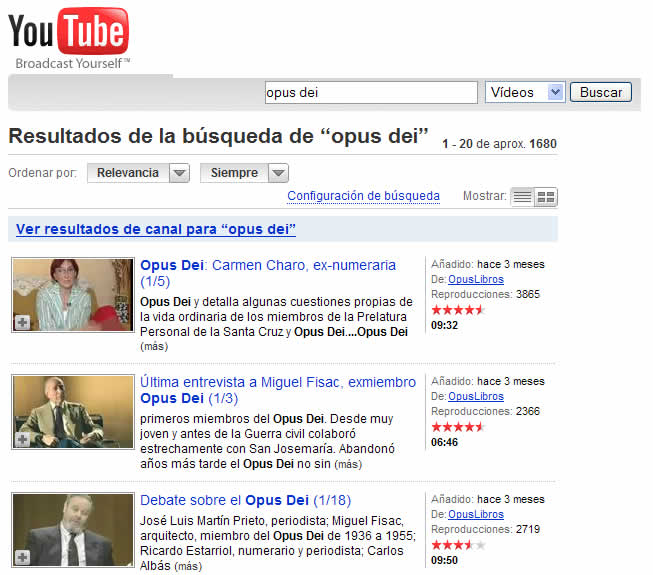653x575 pixels.
Task: Expand (más) under Miguel Fisac description
Action: coord(348,464)
